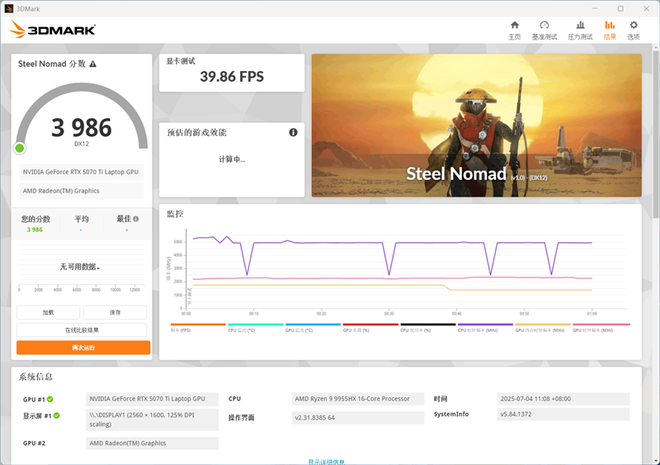660x465 pixels.
Task: Open the 结果 results chart tab
Action: (609, 29)
